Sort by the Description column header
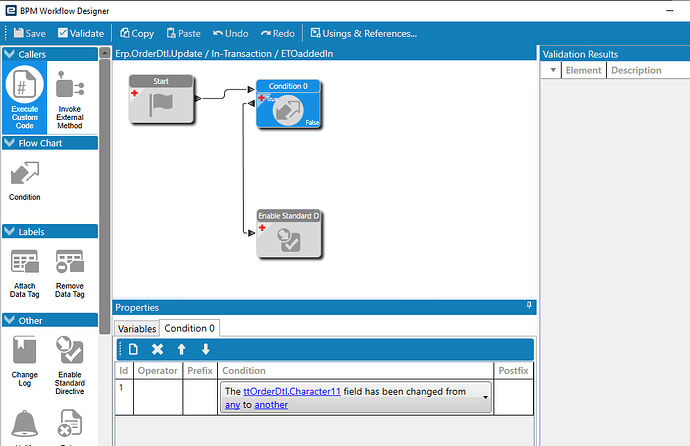This screenshot has height=446, width=690. [636, 70]
